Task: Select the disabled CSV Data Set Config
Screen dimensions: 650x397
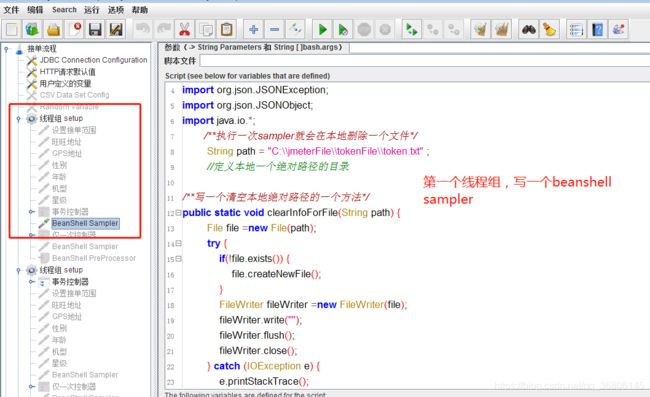Action: click(75, 95)
